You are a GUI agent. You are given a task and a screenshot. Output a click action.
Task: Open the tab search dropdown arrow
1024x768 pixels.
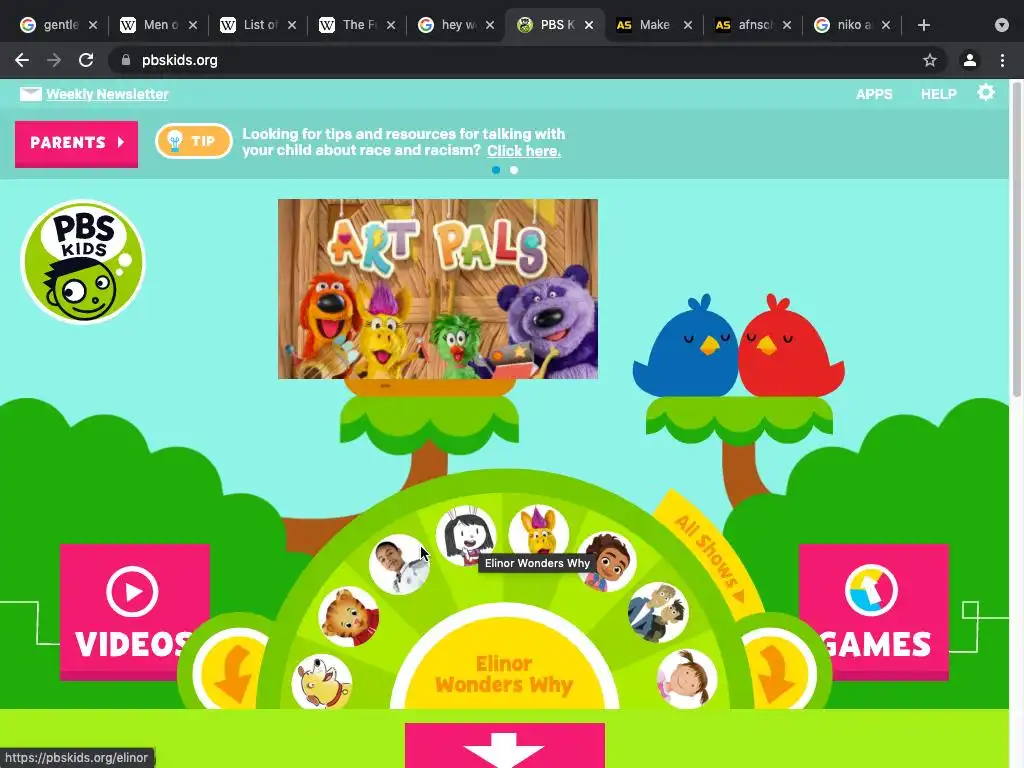click(1002, 25)
